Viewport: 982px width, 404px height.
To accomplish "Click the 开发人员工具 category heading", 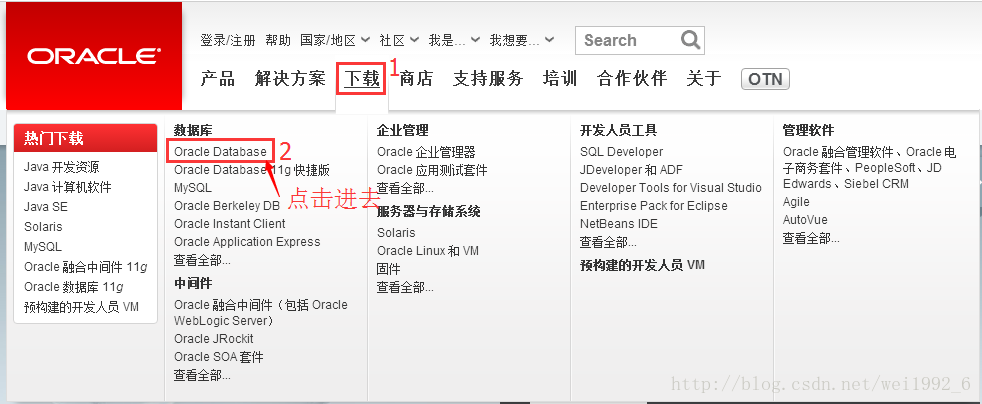I will (x=618, y=130).
